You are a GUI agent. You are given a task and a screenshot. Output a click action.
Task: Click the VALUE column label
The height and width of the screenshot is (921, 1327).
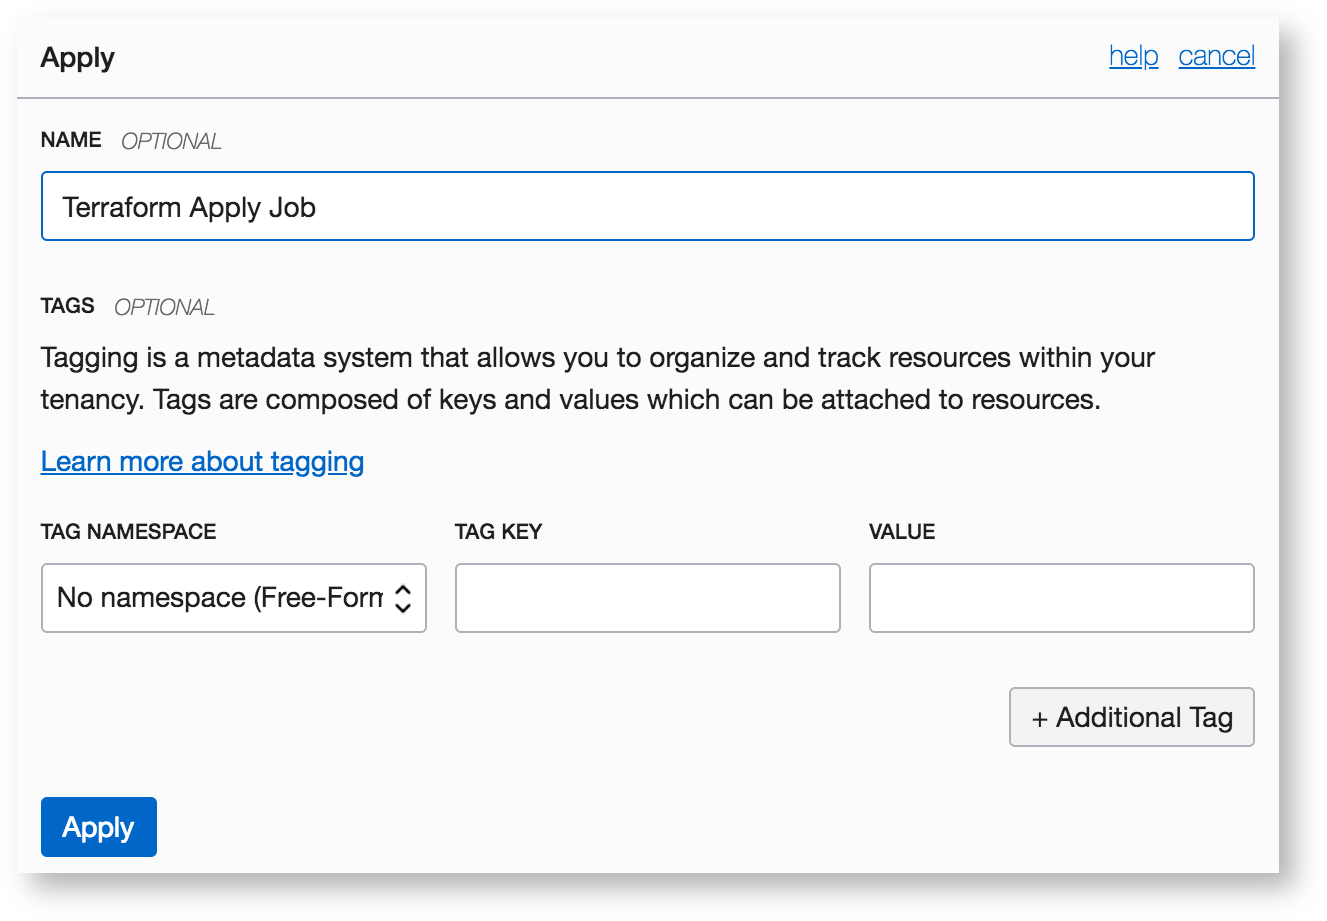click(902, 532)
